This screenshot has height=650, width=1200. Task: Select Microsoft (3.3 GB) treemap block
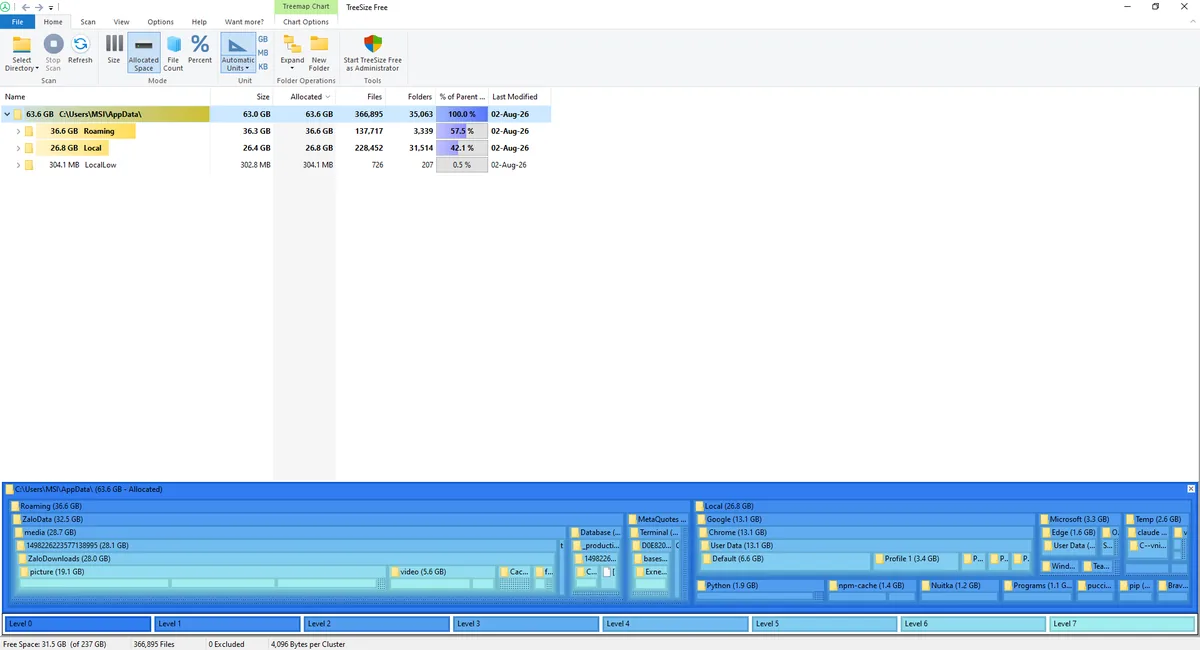1080,520
